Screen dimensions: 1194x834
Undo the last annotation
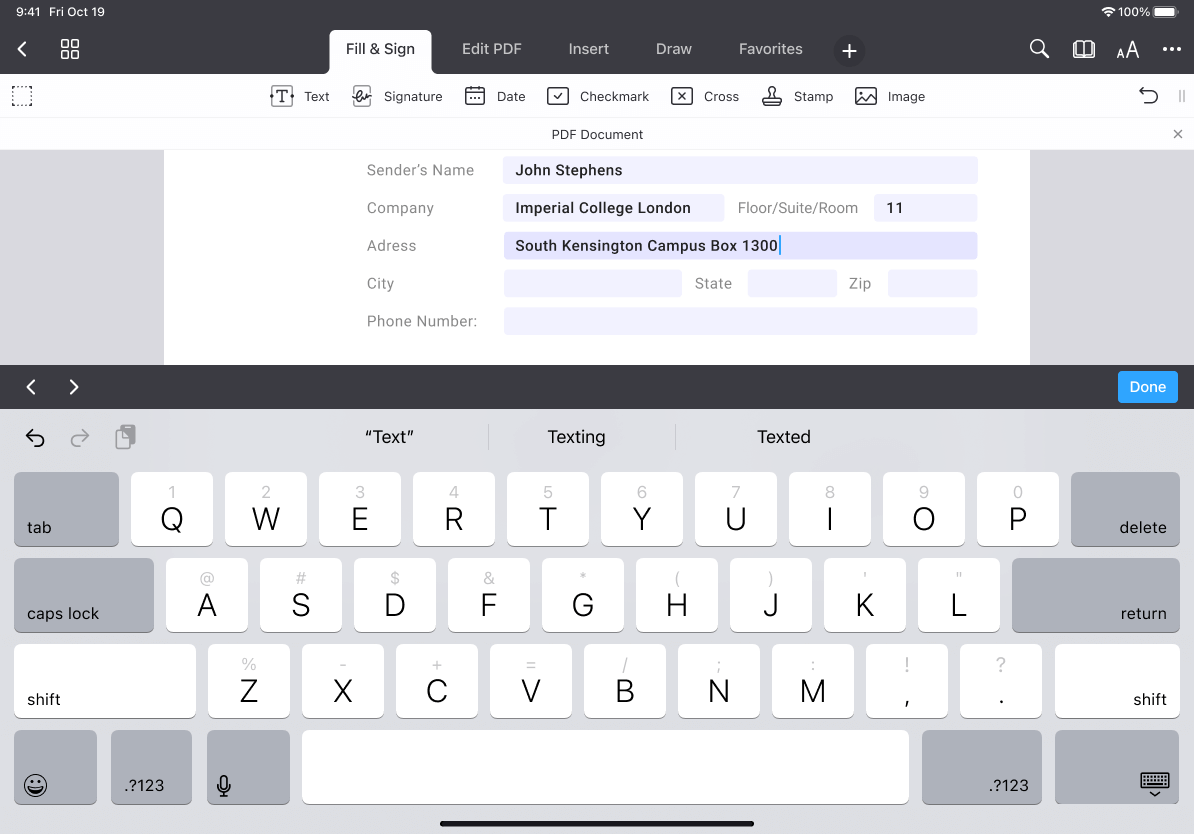tap(1146, 95)
